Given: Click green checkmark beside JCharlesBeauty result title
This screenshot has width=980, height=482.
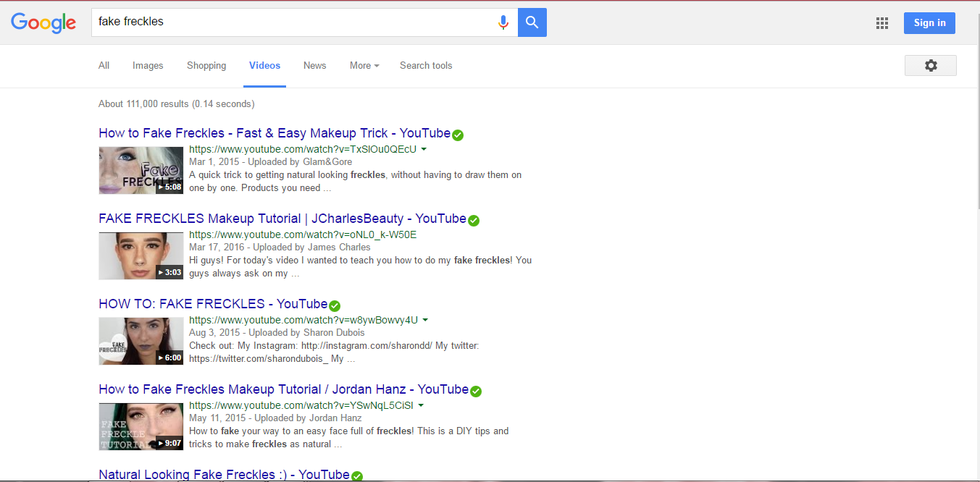Looking at the screenshot, I should coord(474,220).
